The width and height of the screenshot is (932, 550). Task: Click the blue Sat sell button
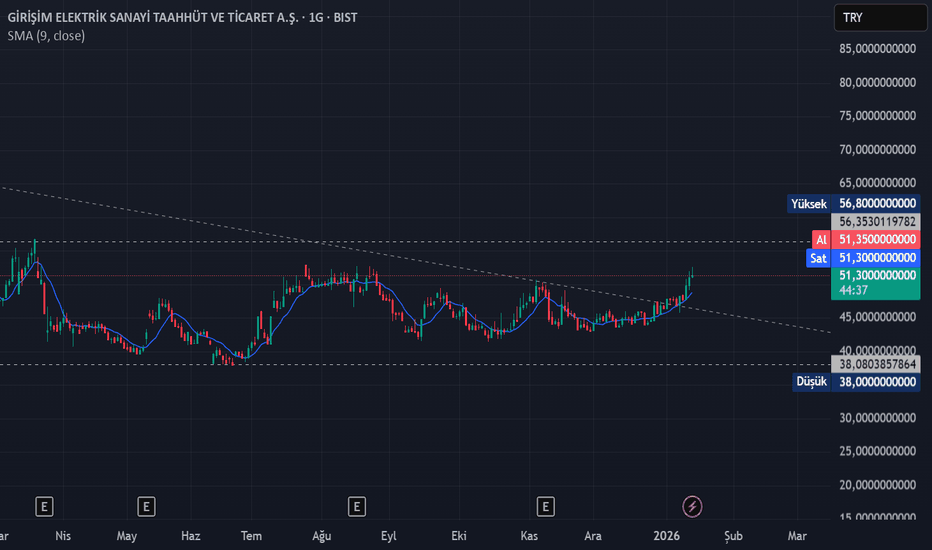point(818,258)
